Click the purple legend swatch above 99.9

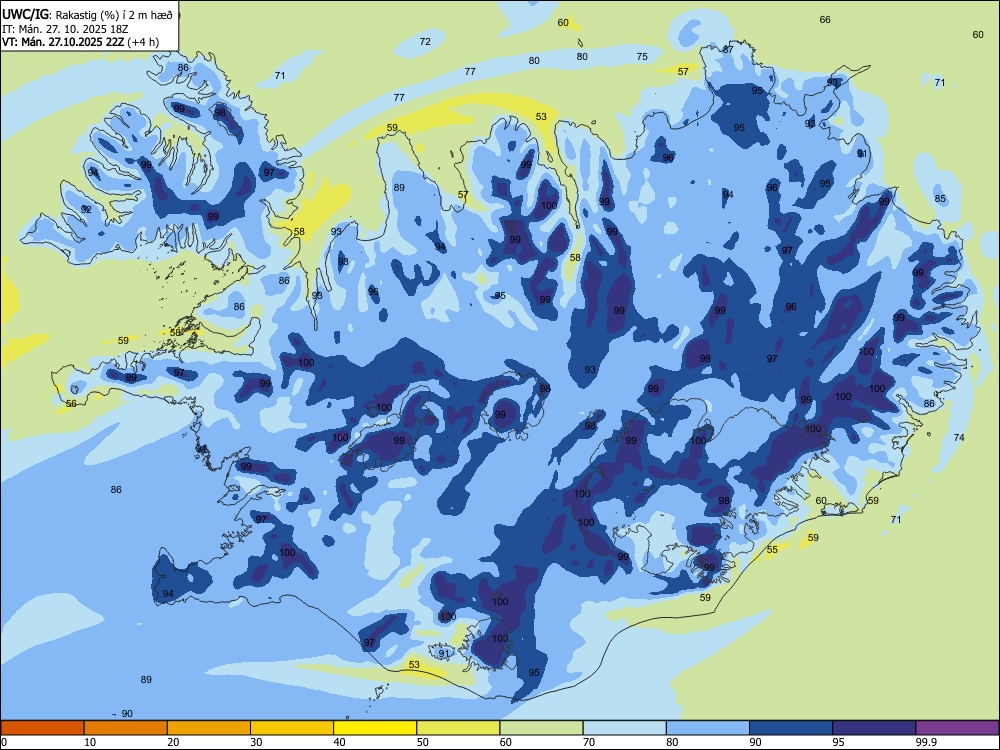pyautogui.click(x=957, y=728)
